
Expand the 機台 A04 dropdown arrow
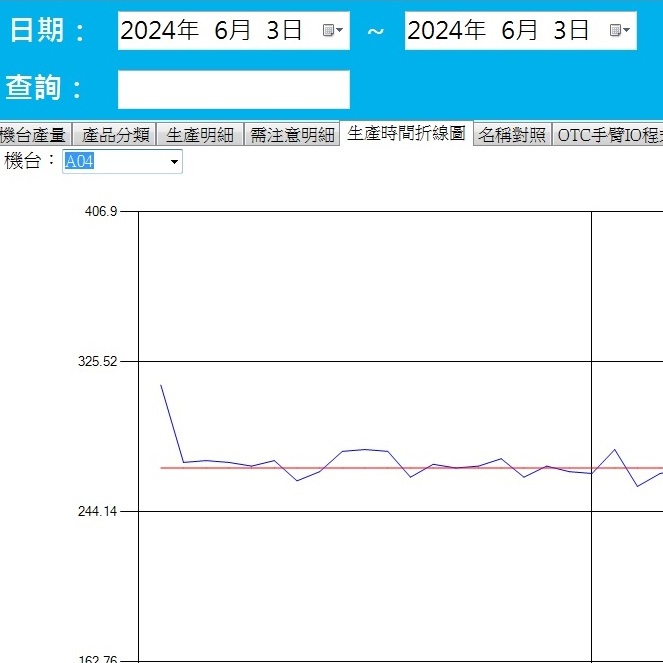click(174, 162)
